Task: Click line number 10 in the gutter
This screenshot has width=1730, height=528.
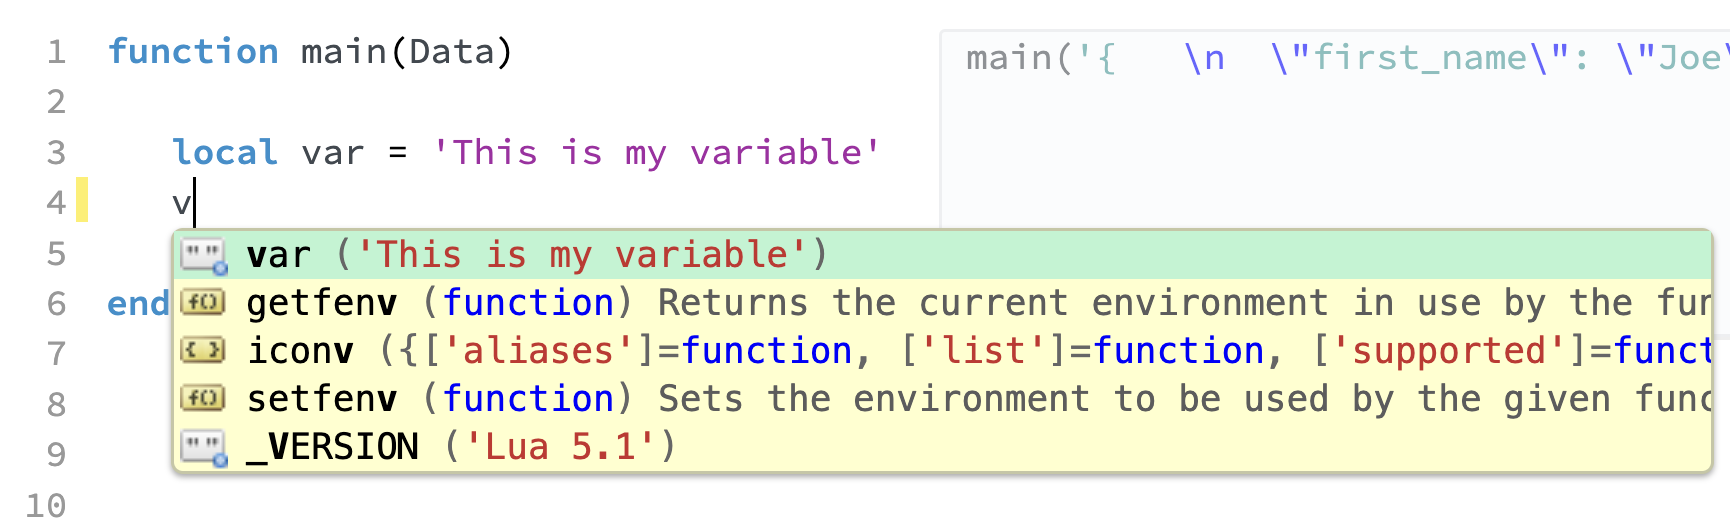Action: tap(46, 506)
